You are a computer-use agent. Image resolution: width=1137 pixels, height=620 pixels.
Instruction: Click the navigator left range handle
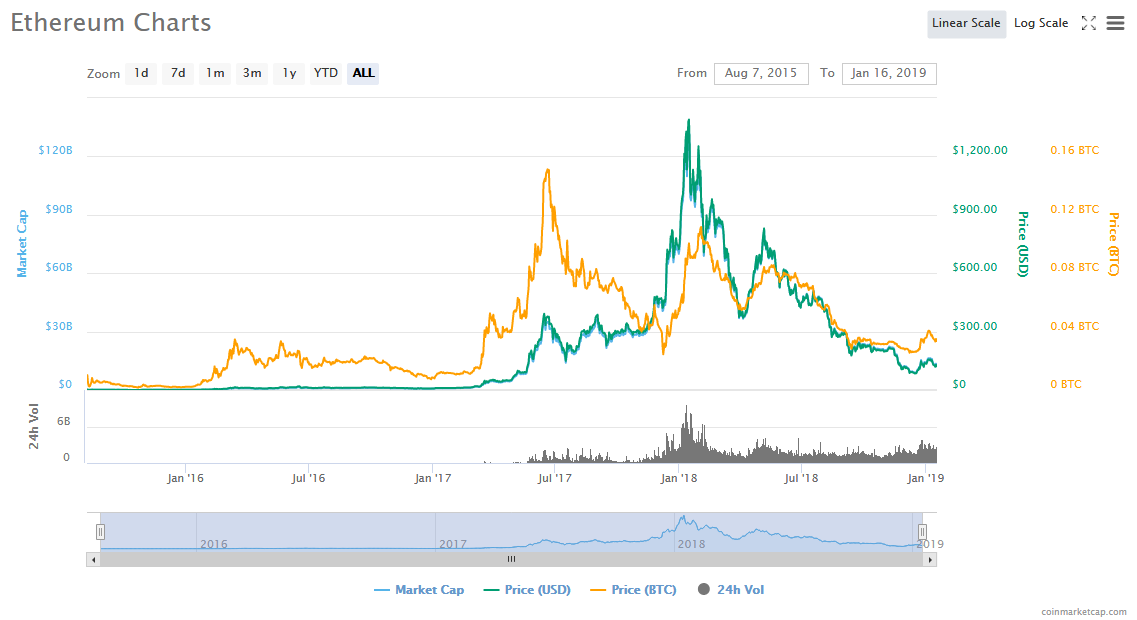pos(100,532)
